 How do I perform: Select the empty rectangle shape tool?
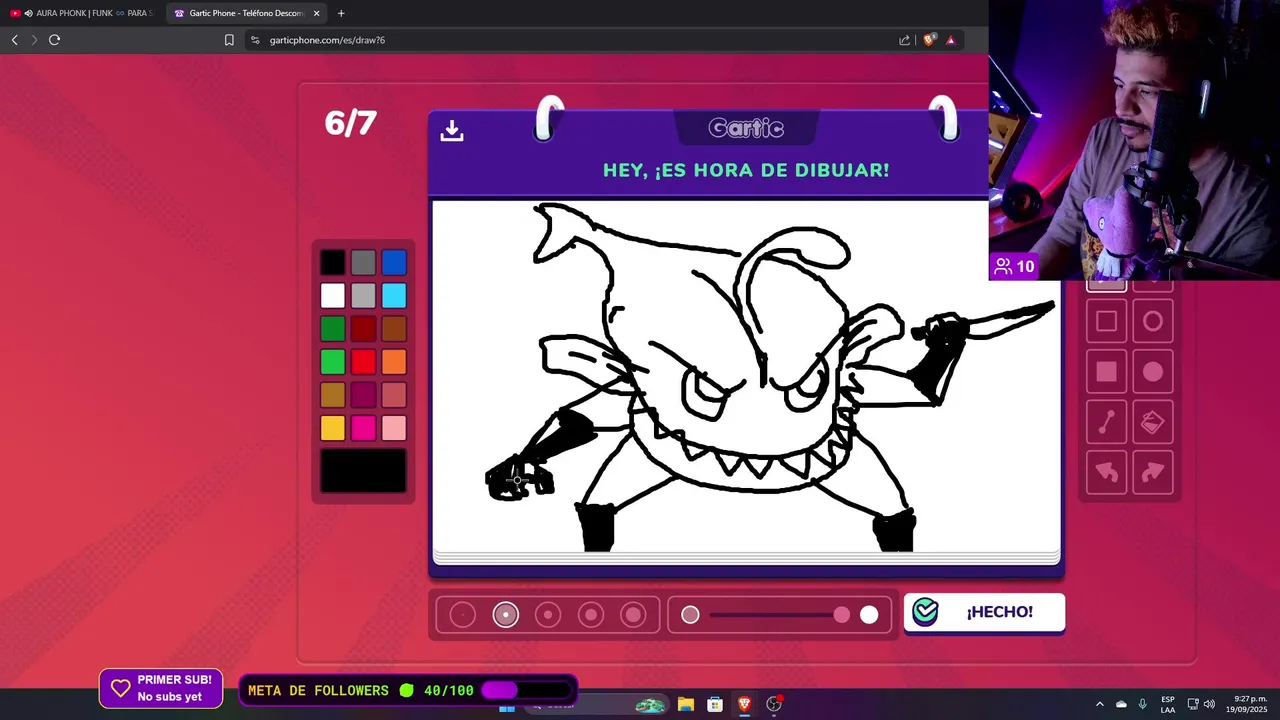[x=1106, y=321]
